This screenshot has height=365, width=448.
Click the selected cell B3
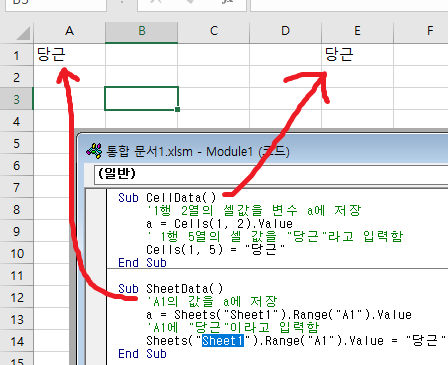[x=142, y=99]
